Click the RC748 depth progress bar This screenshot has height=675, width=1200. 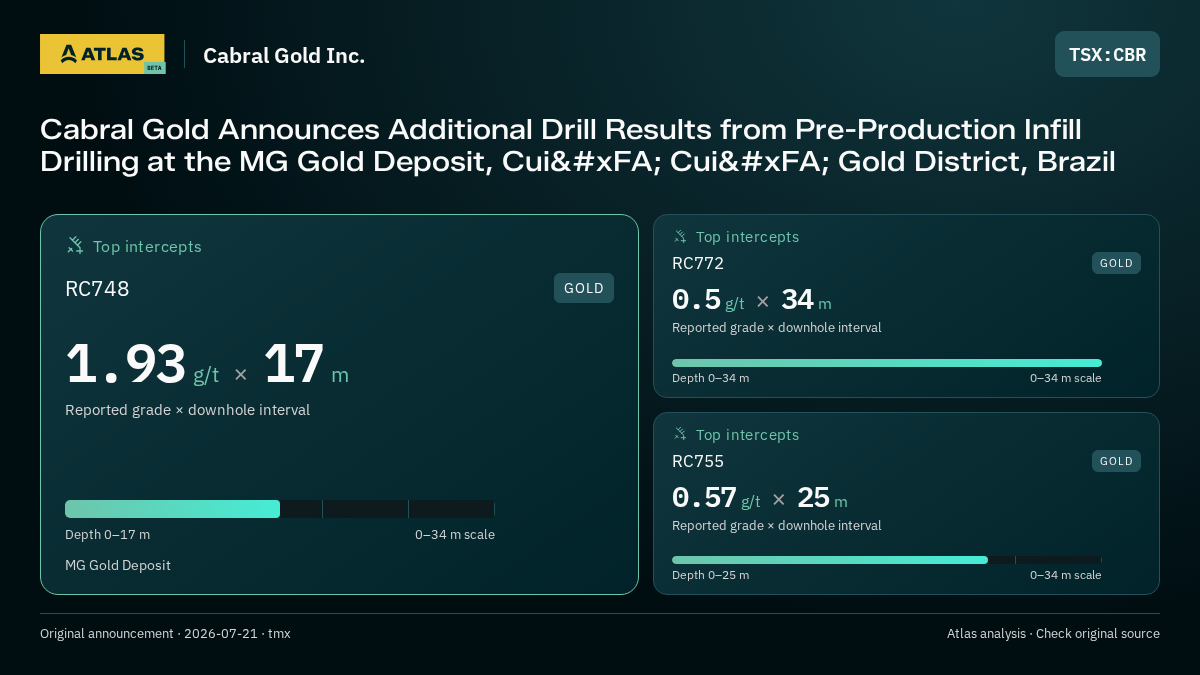pos(280,509)
